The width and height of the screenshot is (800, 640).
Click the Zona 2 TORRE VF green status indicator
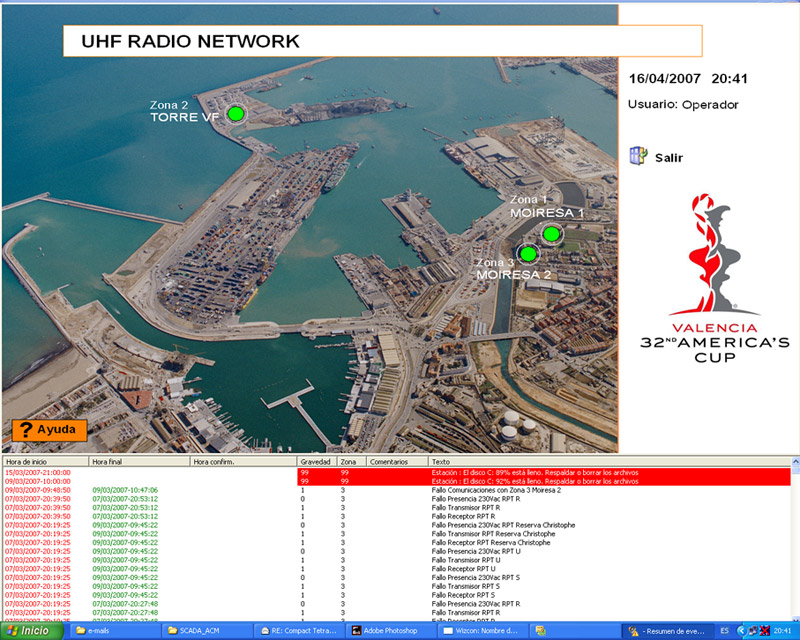[236, 114]
